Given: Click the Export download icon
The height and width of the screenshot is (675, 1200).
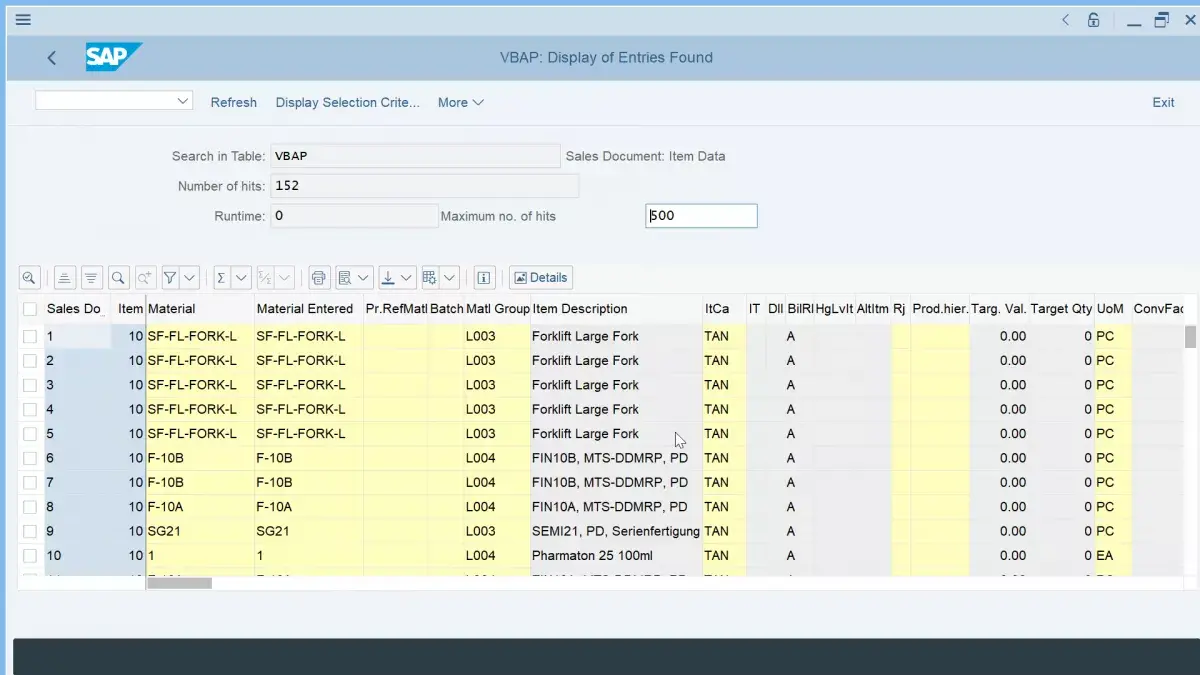Looking at the screenshot, I should pyautogui.click(x=388, y=278).
